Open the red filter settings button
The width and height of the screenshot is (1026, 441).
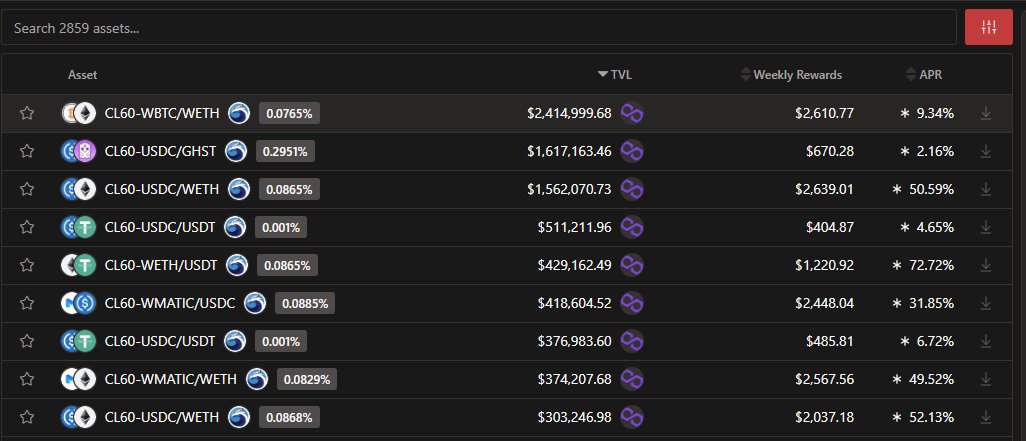coord(989,27)
